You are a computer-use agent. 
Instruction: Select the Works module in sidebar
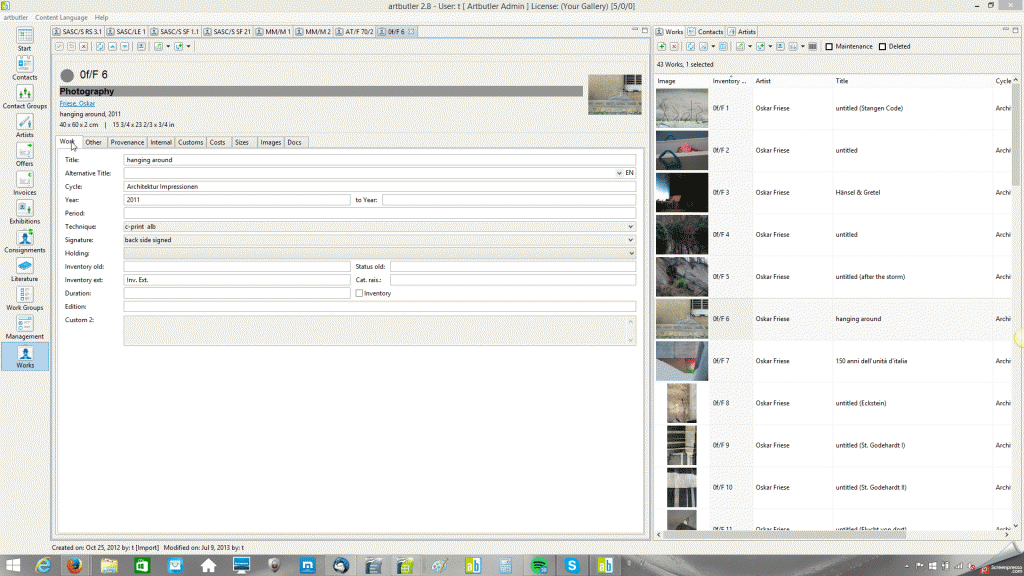pos(25,357)
